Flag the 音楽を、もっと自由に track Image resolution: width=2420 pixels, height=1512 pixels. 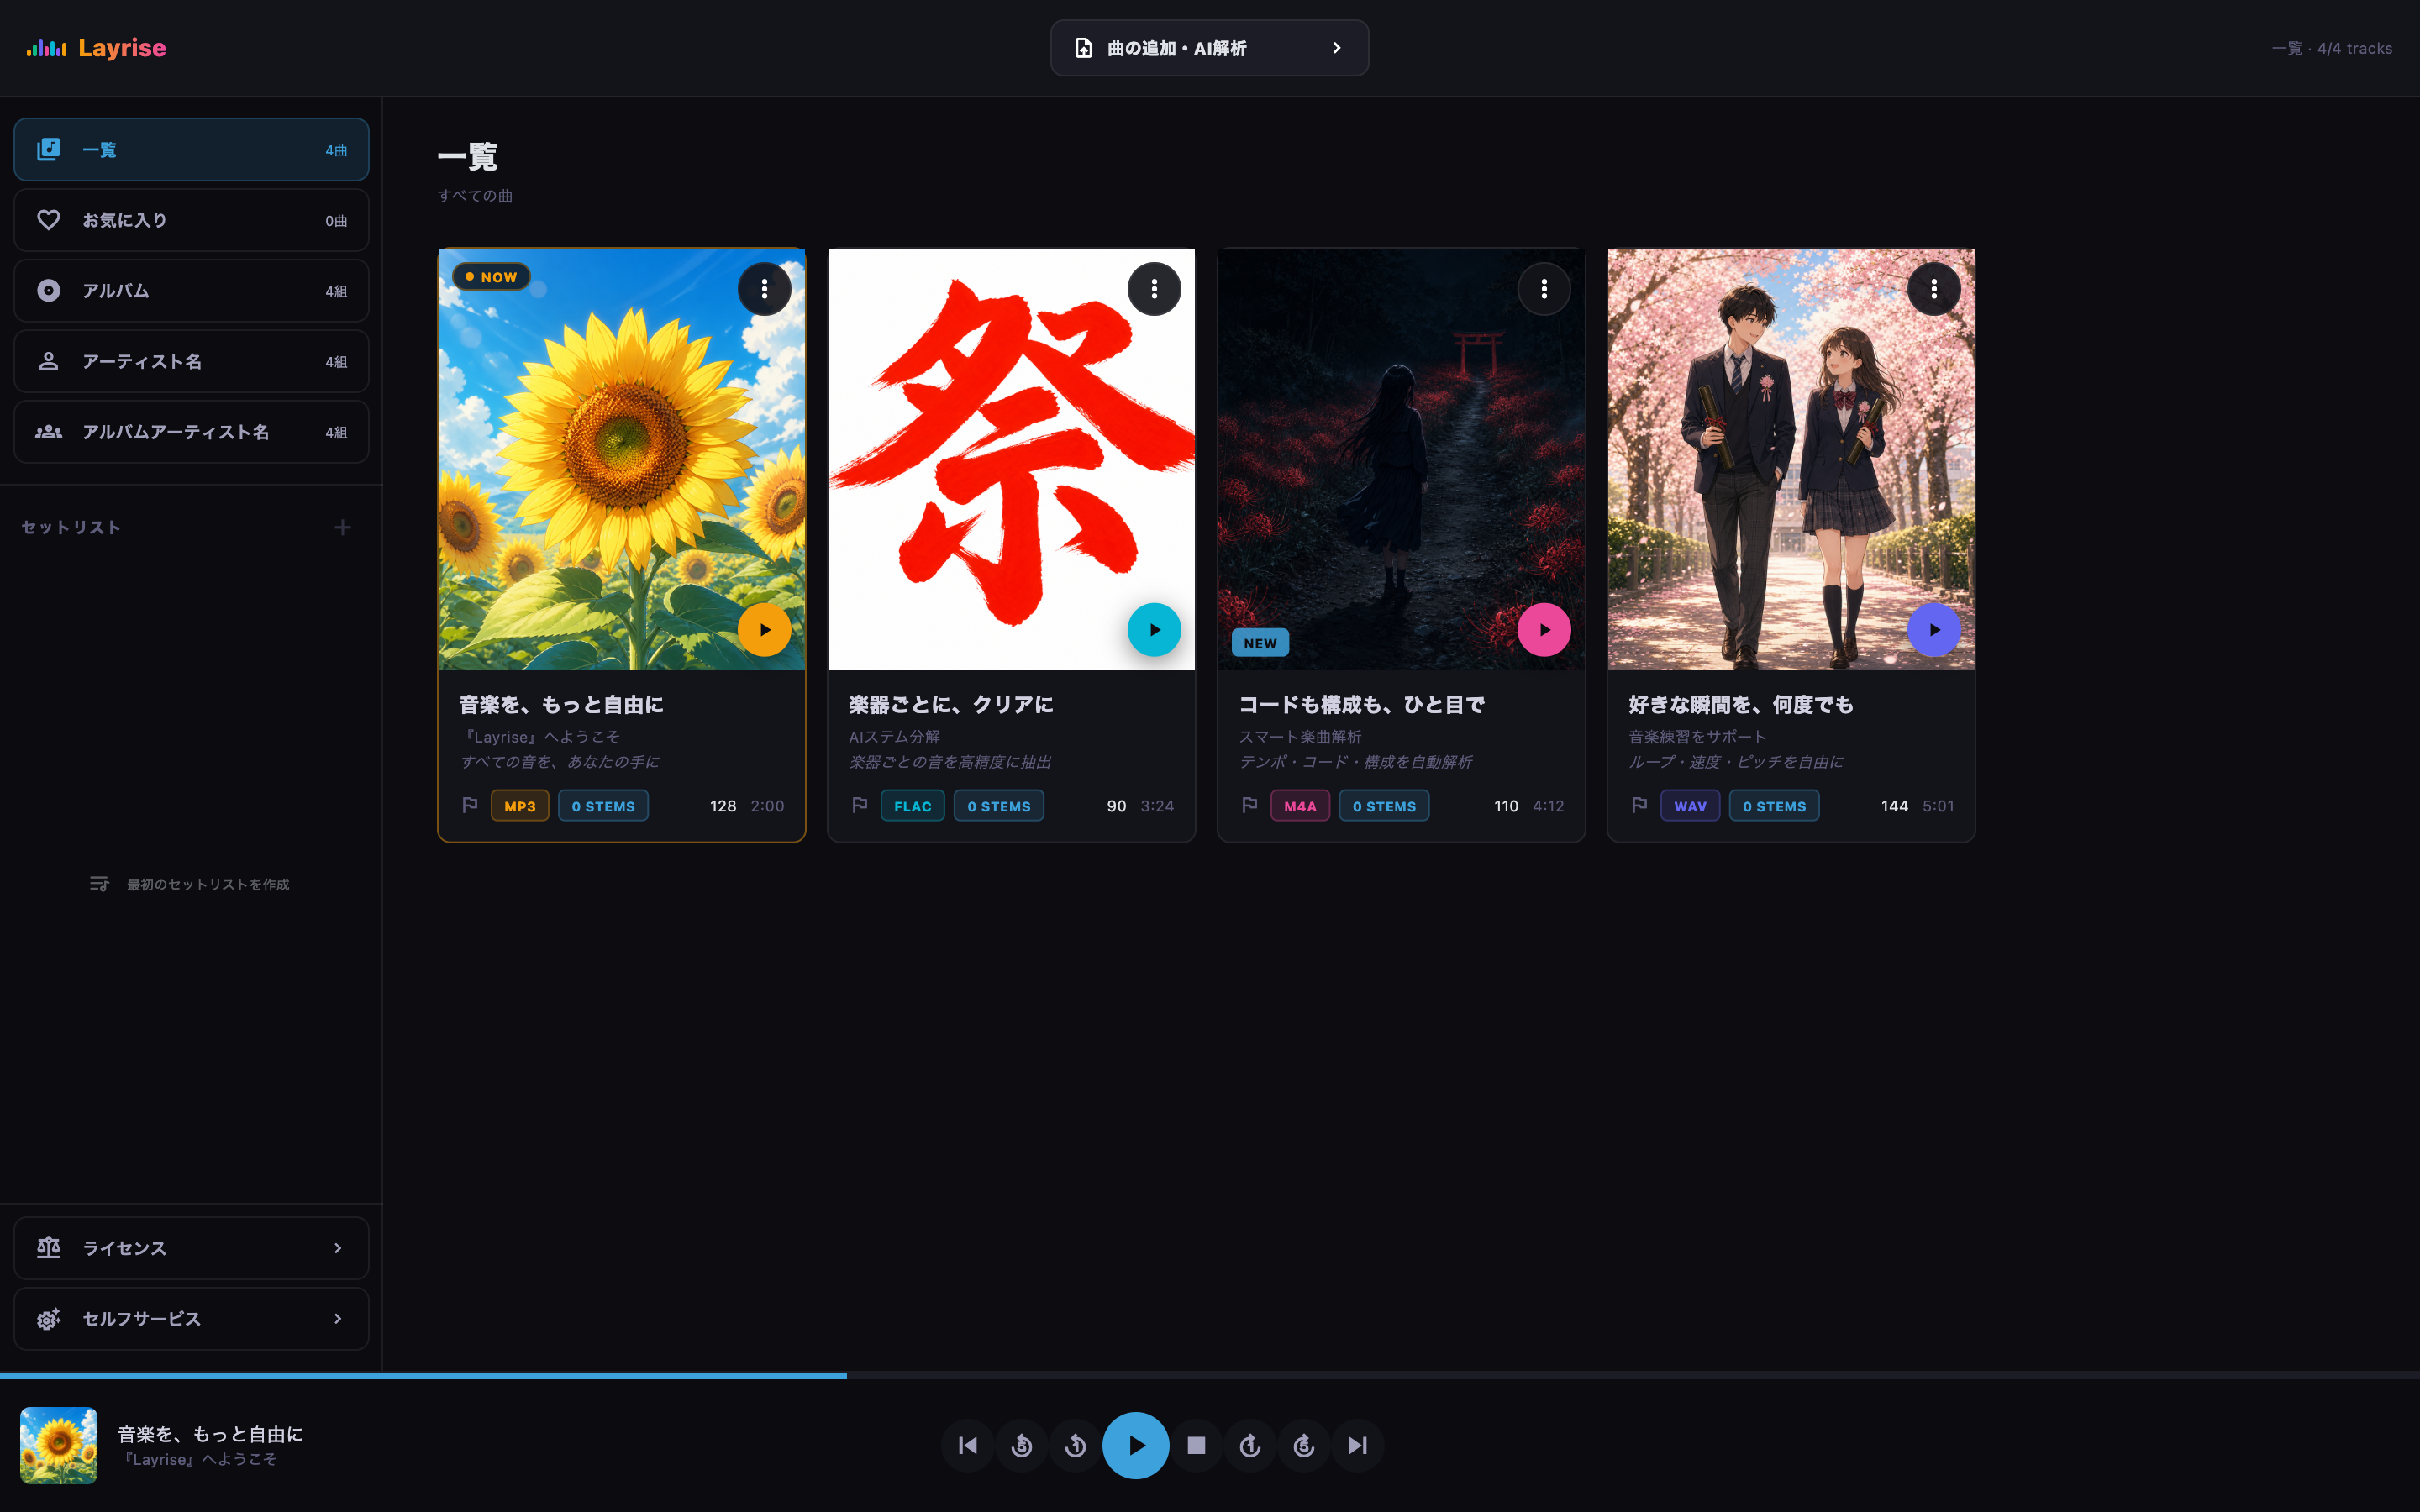pyautogui.click(x=470, y=805)
